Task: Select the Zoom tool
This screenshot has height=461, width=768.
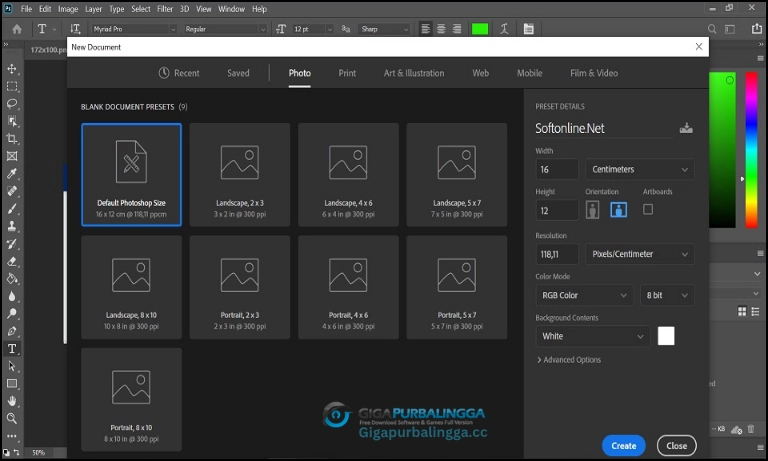Action: [x=12, y=418]
